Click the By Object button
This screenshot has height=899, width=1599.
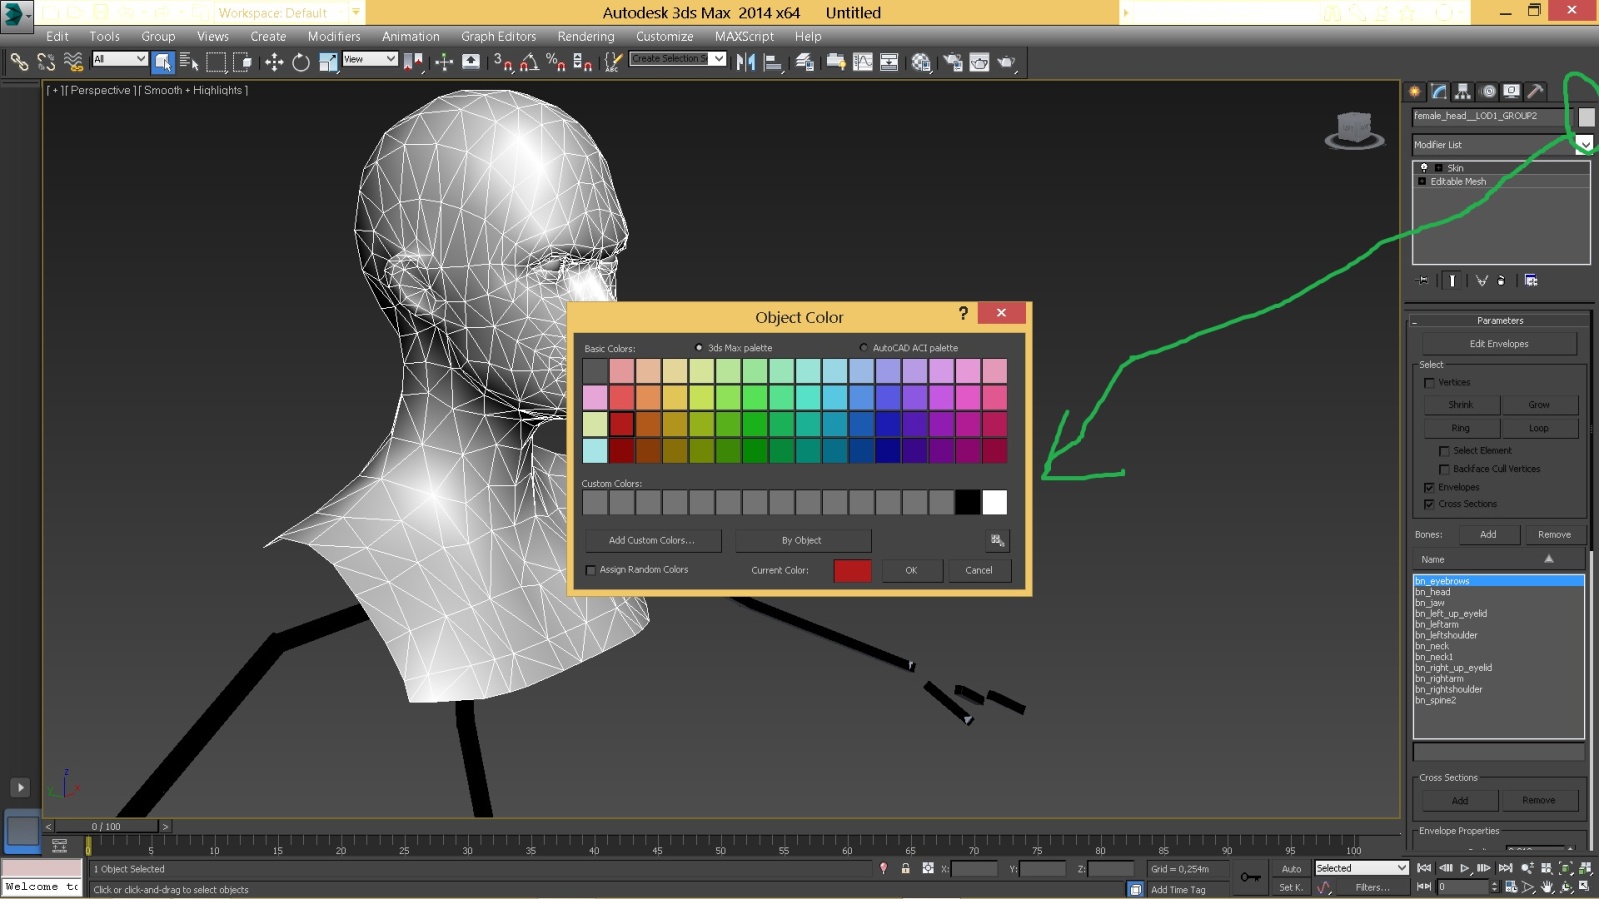(802, 541)
